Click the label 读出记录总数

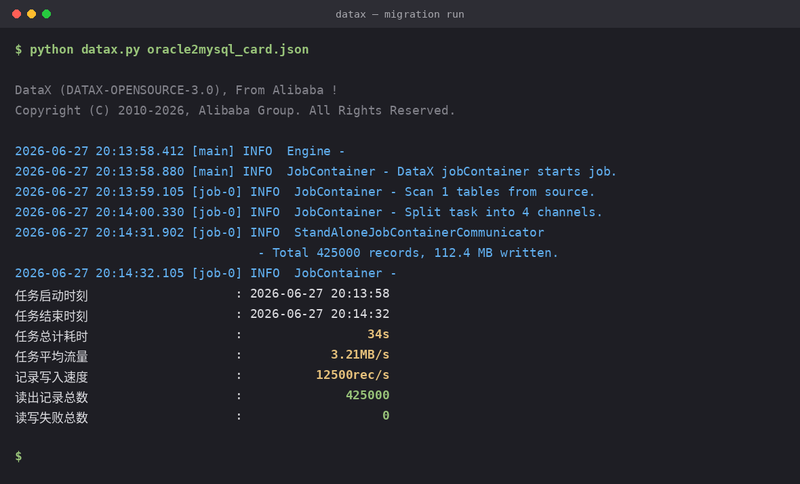tap(52, 397)
